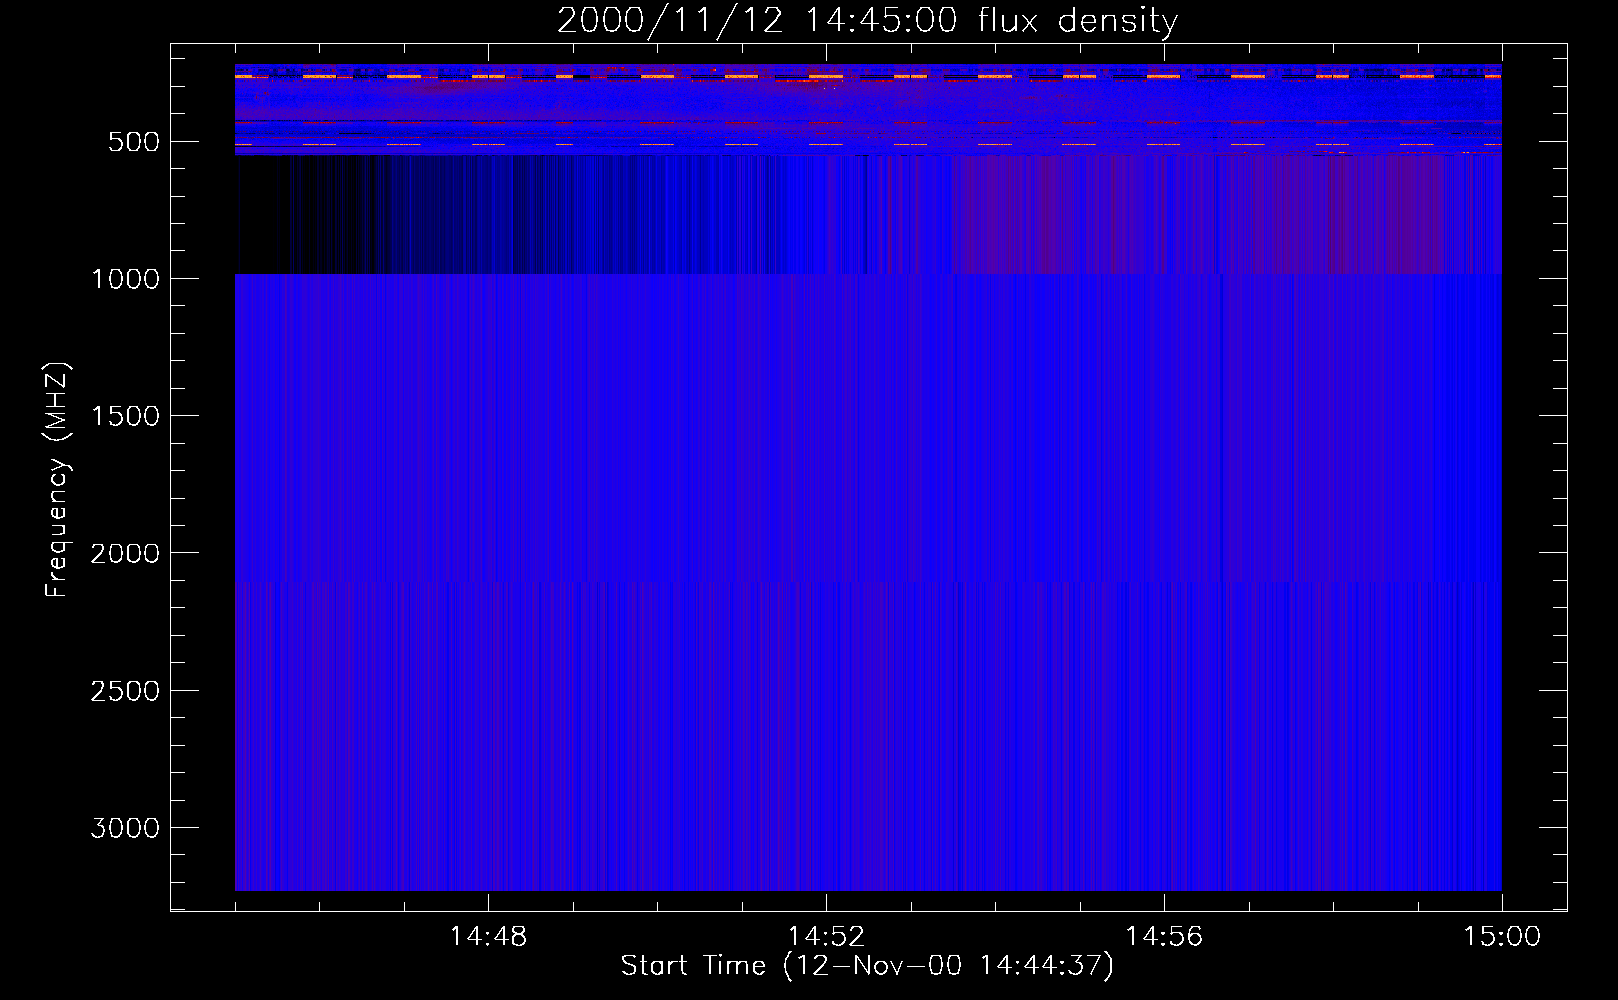Click the 15:00 time tick label

[x=1502, y=937]
